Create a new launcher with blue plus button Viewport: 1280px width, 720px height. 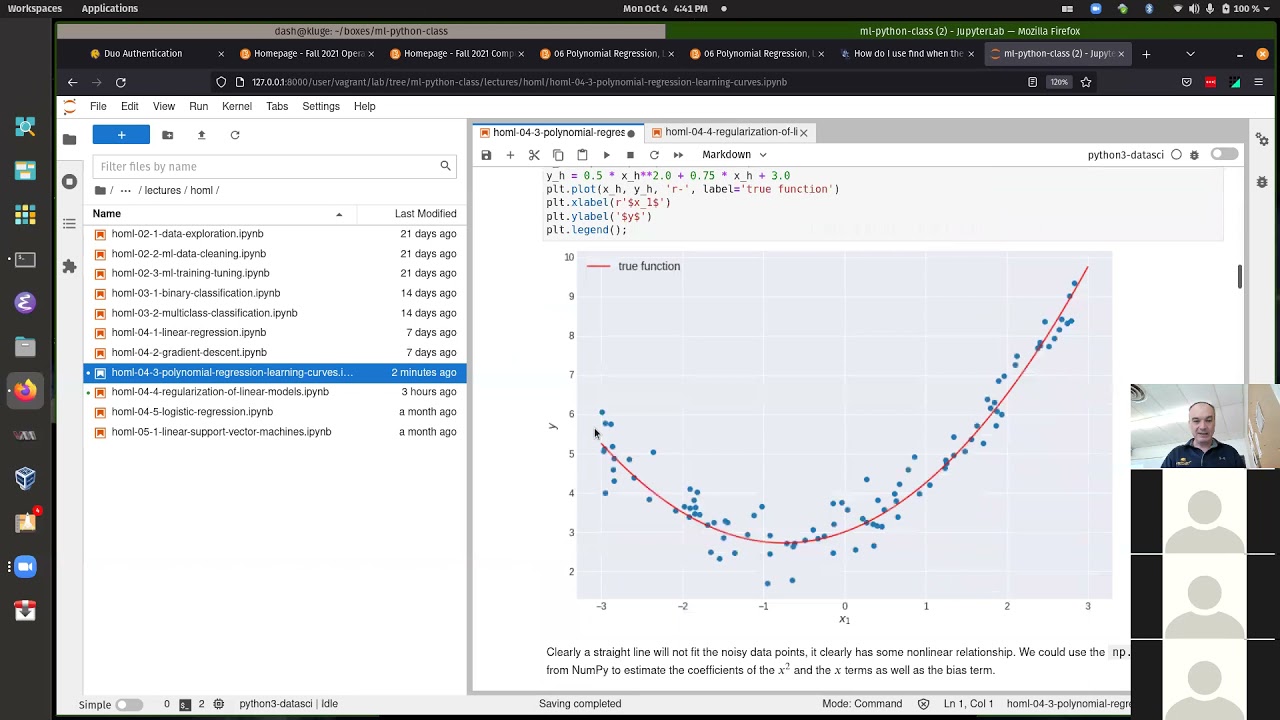[x=121, y=135]
